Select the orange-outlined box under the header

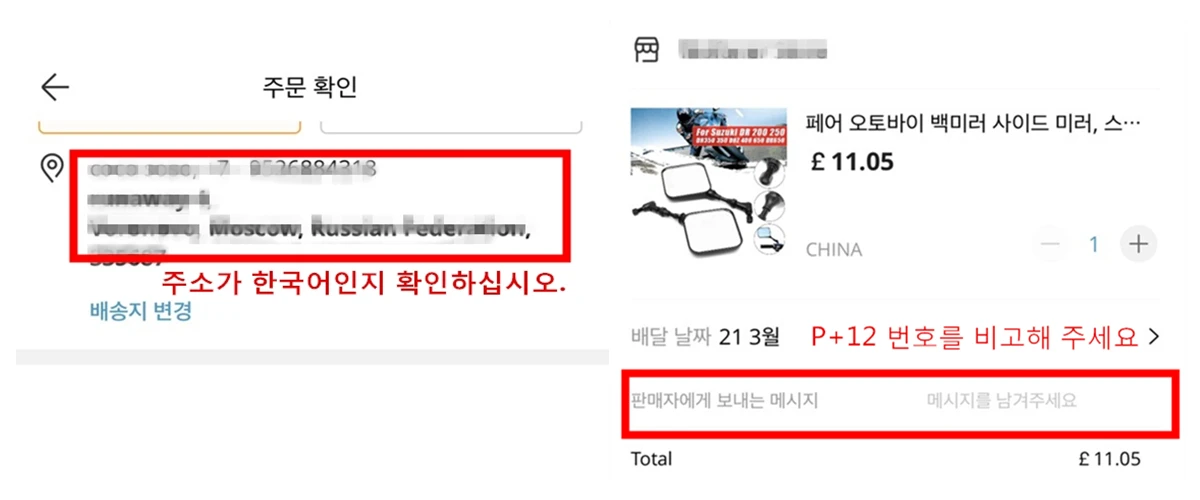(169, 125)
